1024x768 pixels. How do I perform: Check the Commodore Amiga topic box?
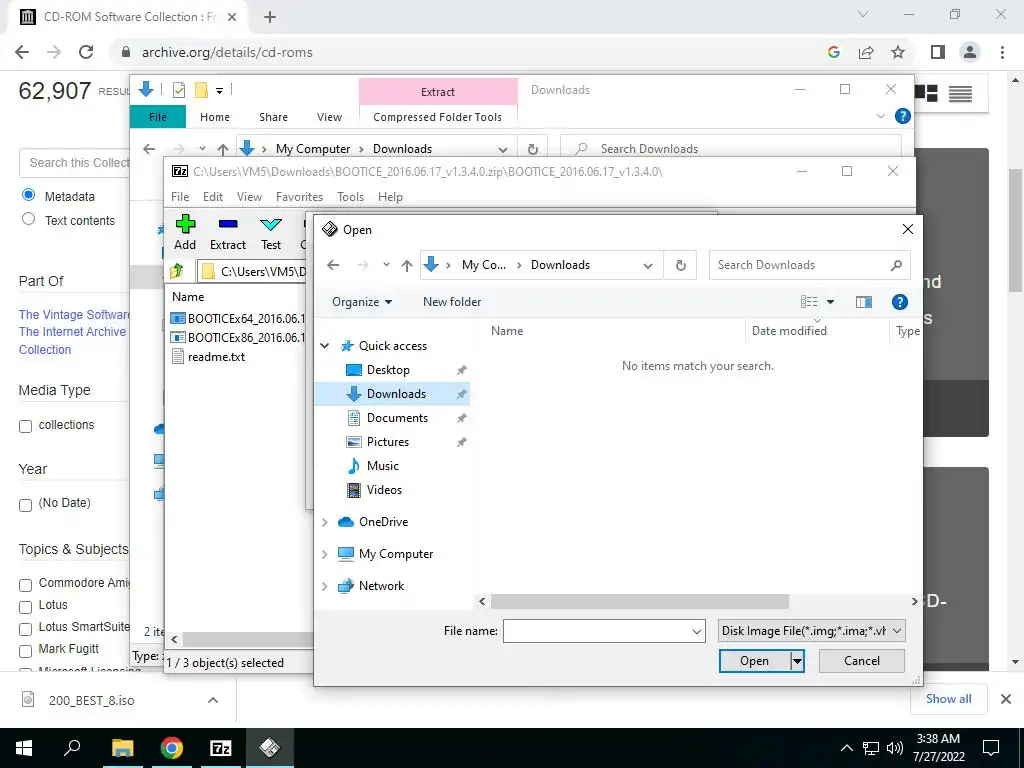(25, 584)
